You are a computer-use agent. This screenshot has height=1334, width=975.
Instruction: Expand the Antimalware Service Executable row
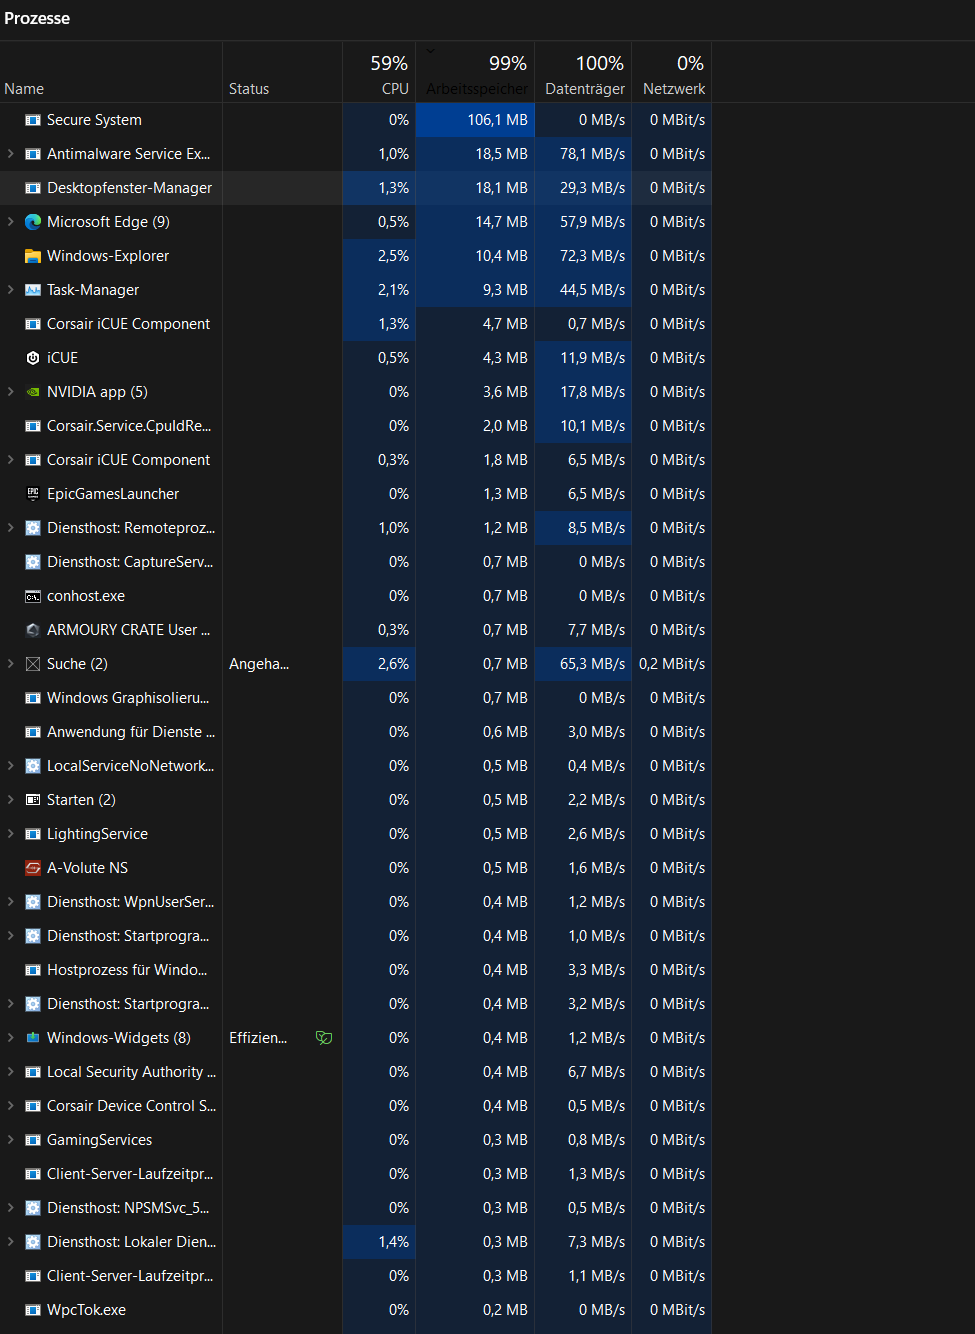tap(11, 154)
